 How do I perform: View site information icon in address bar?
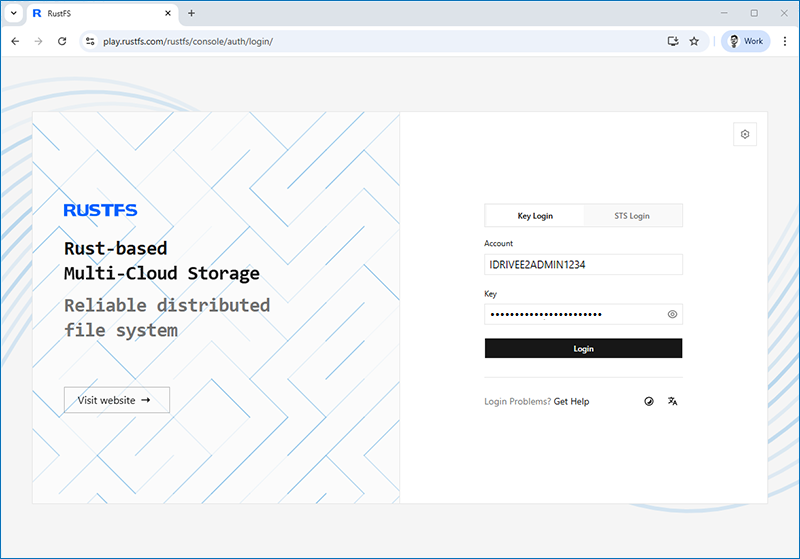(x=90, y=41)
